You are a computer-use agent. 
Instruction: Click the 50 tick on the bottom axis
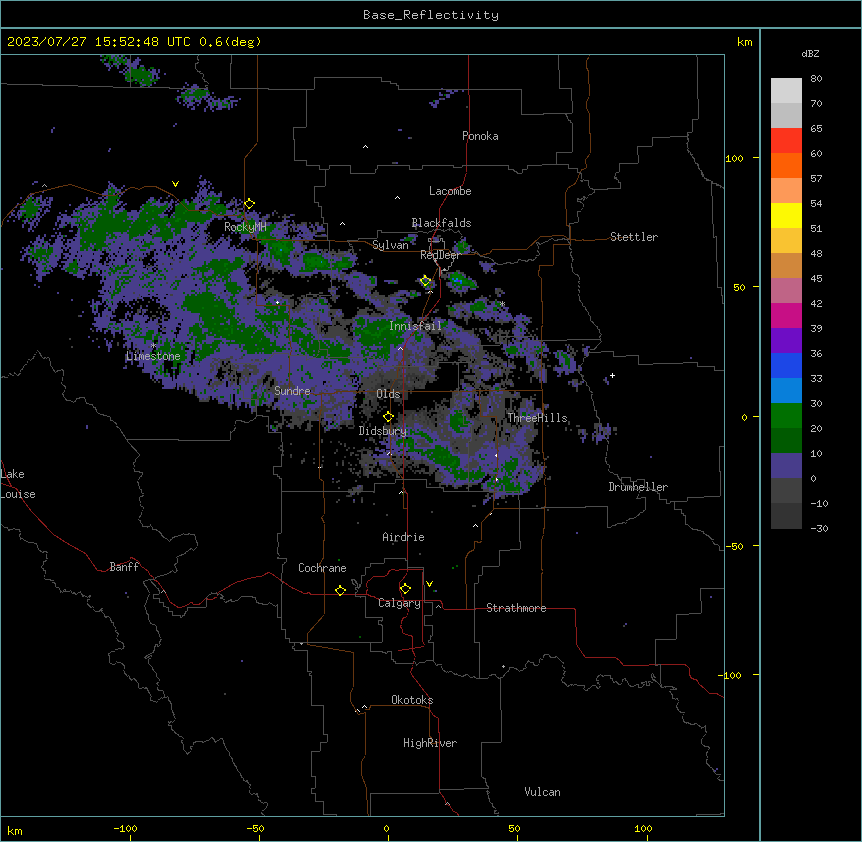514,828
